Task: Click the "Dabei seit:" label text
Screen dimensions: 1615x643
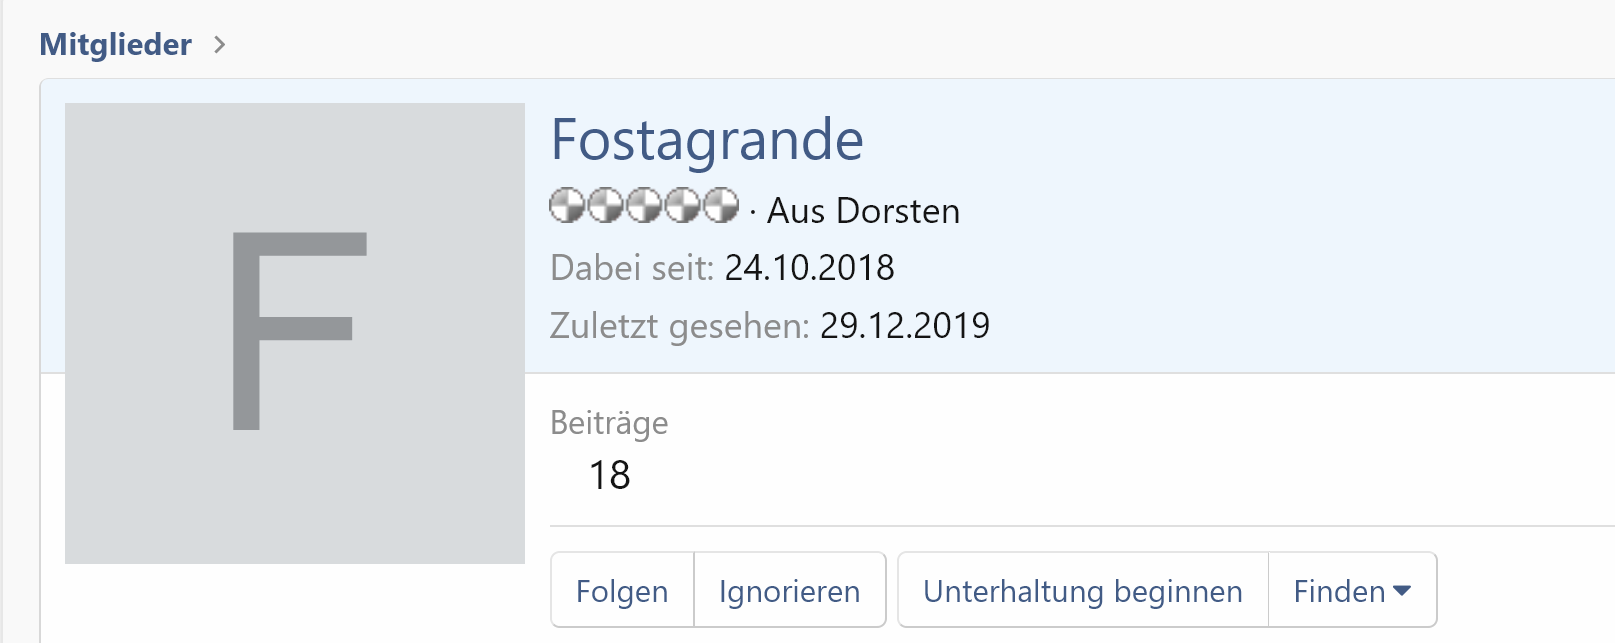Action: point(632,268)
